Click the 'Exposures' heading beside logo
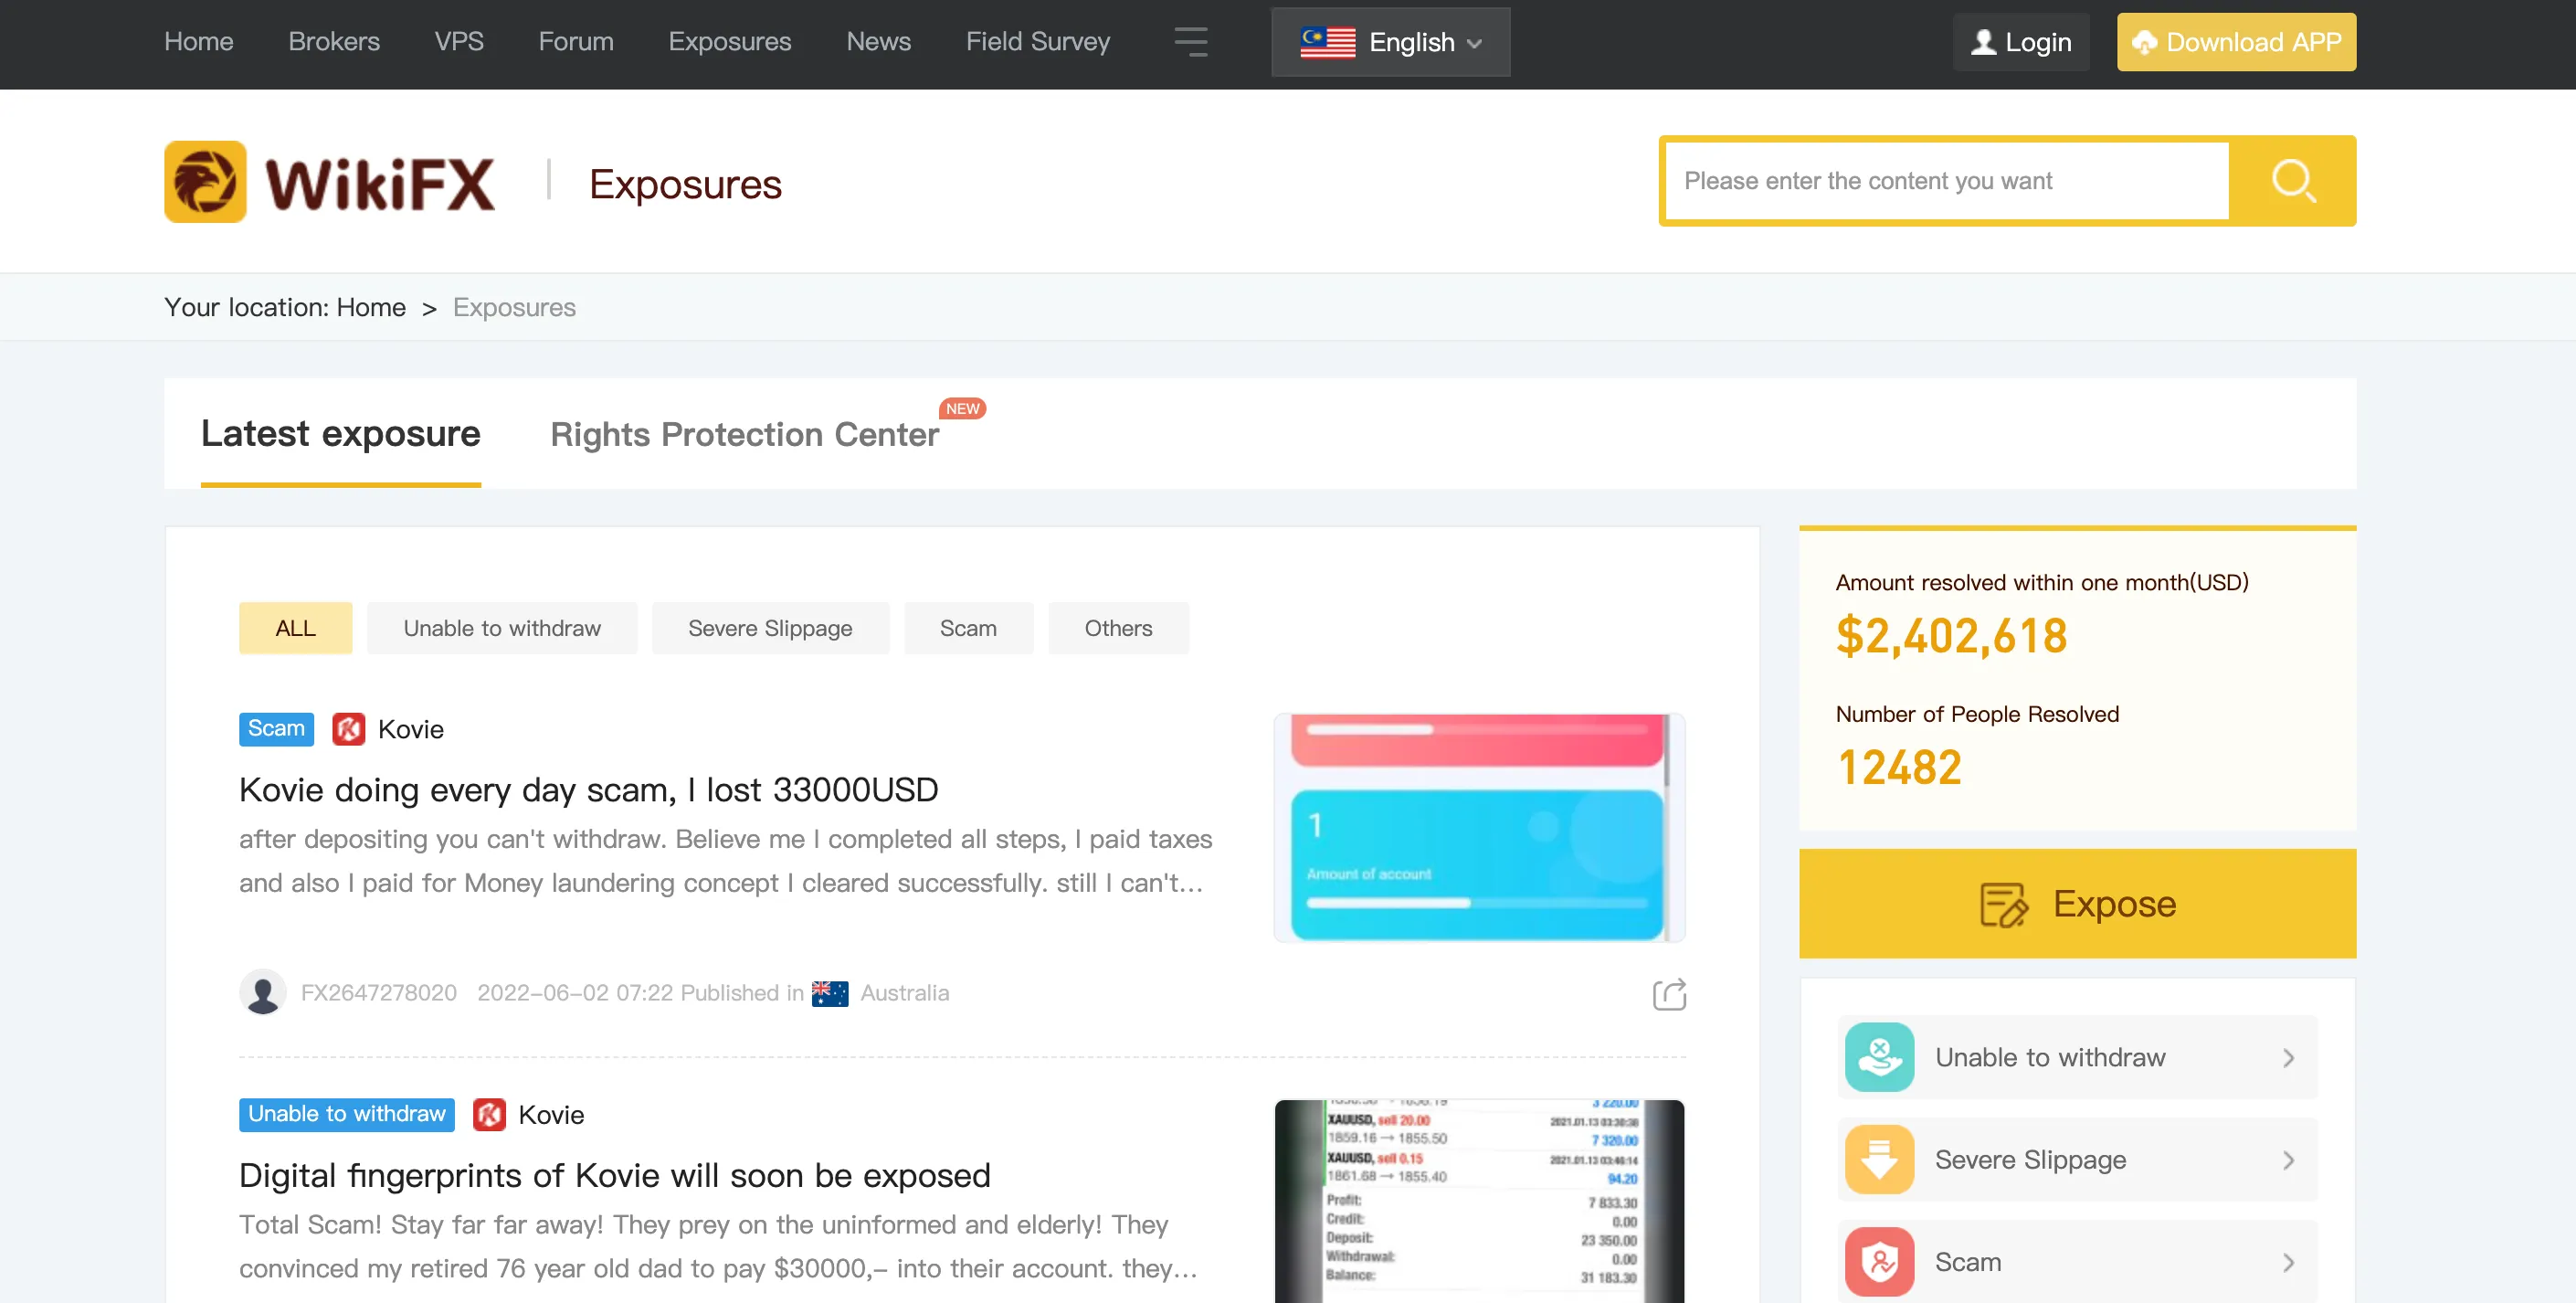Screen dimensions: 2576x1303 [x=685, y=185]
